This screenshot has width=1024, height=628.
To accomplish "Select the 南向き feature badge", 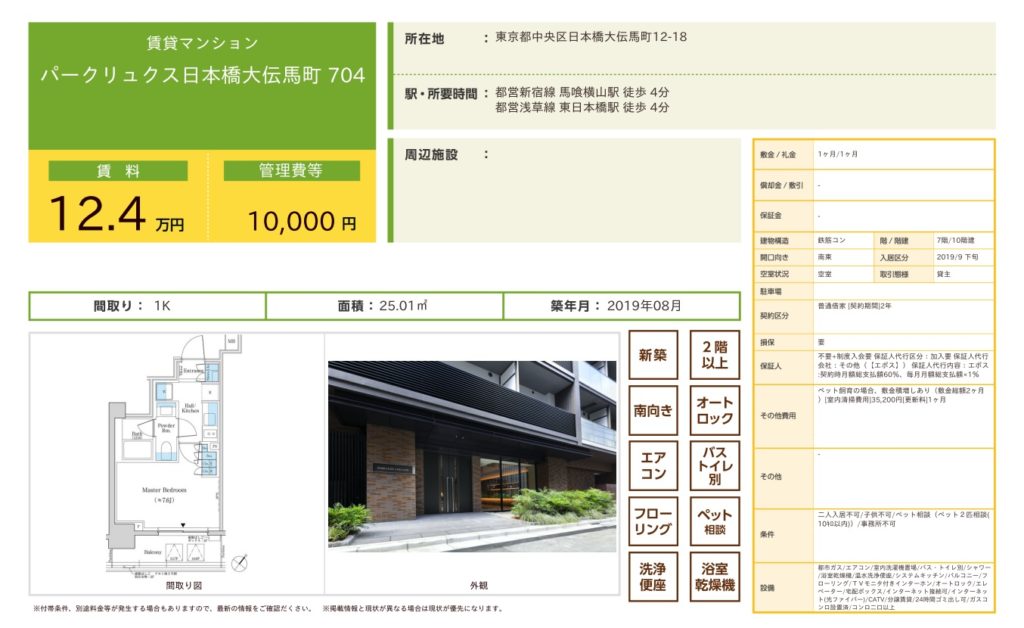I will [653, 411].
